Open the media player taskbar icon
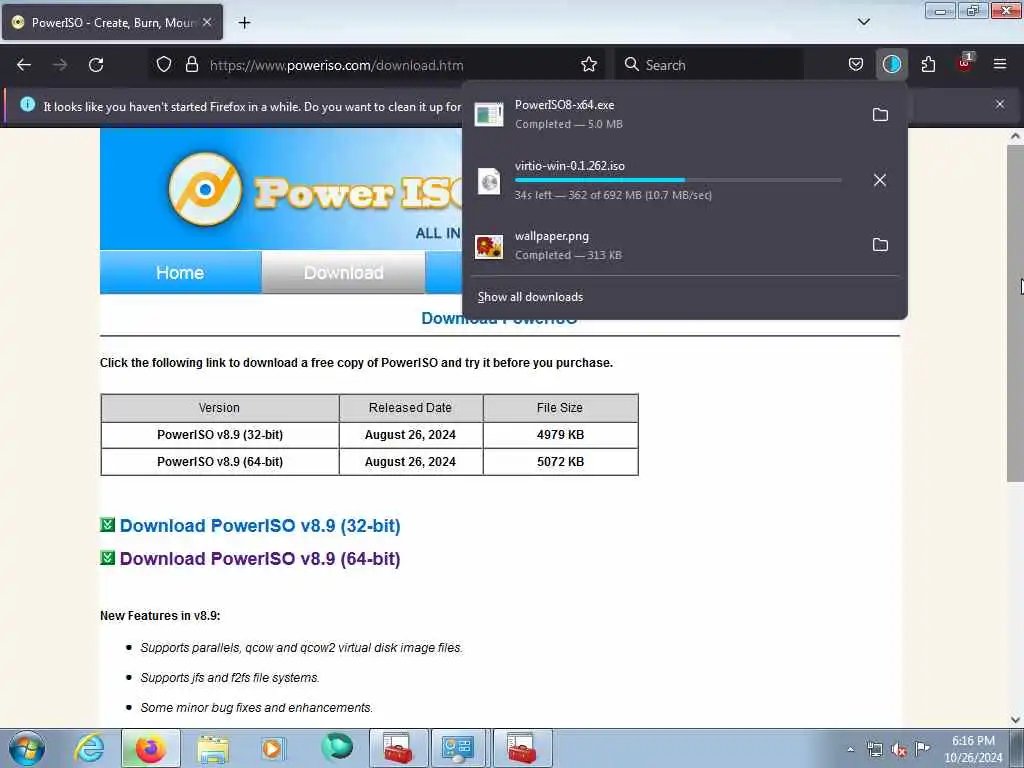 click(x=272, y=748)
